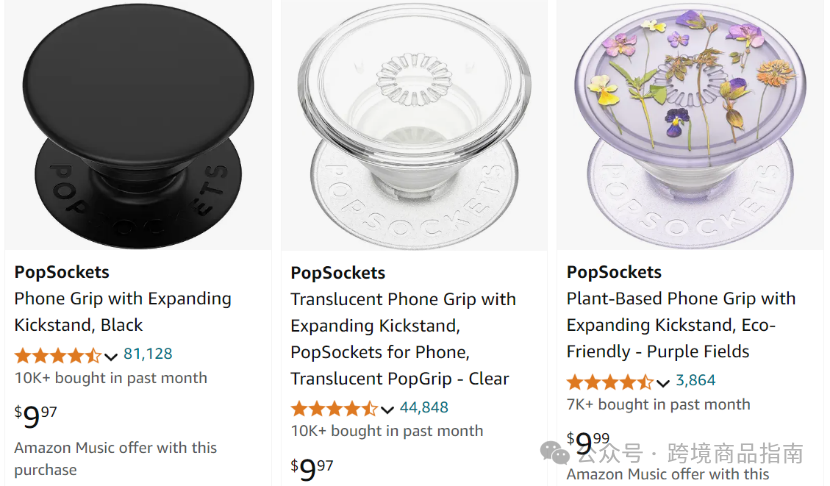The image size is (830, 486).
Task: Expand rating chevron beside 44,848 reviews
Action: [x=387, y=410]
